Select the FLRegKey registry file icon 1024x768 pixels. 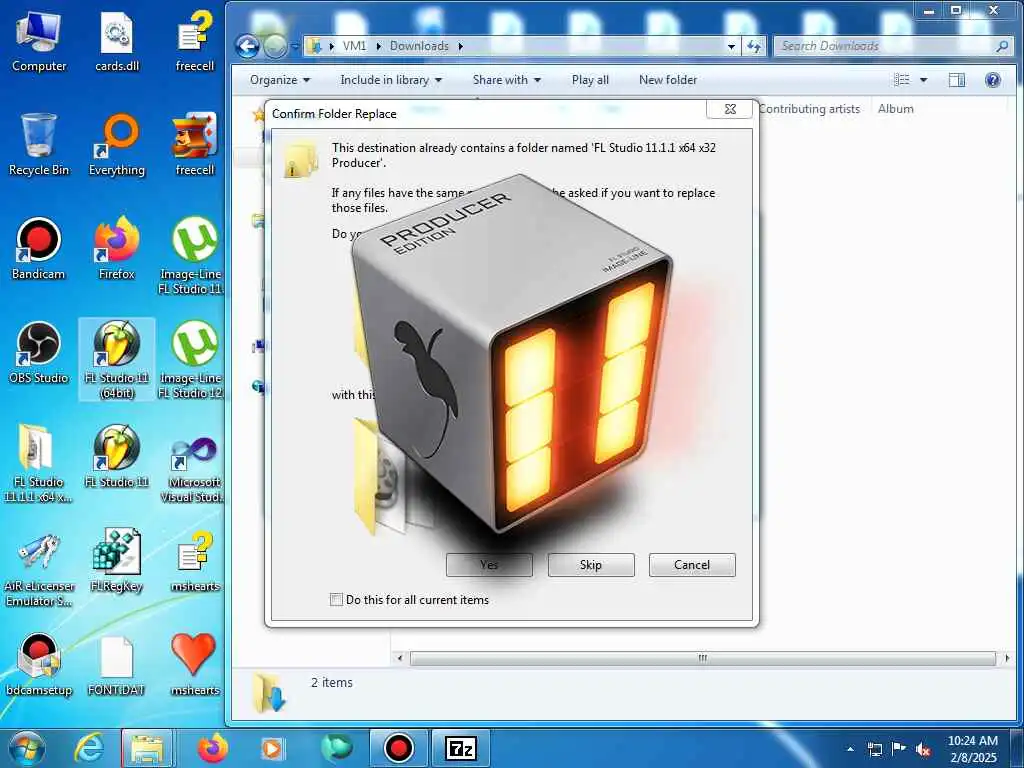point(117,560)
